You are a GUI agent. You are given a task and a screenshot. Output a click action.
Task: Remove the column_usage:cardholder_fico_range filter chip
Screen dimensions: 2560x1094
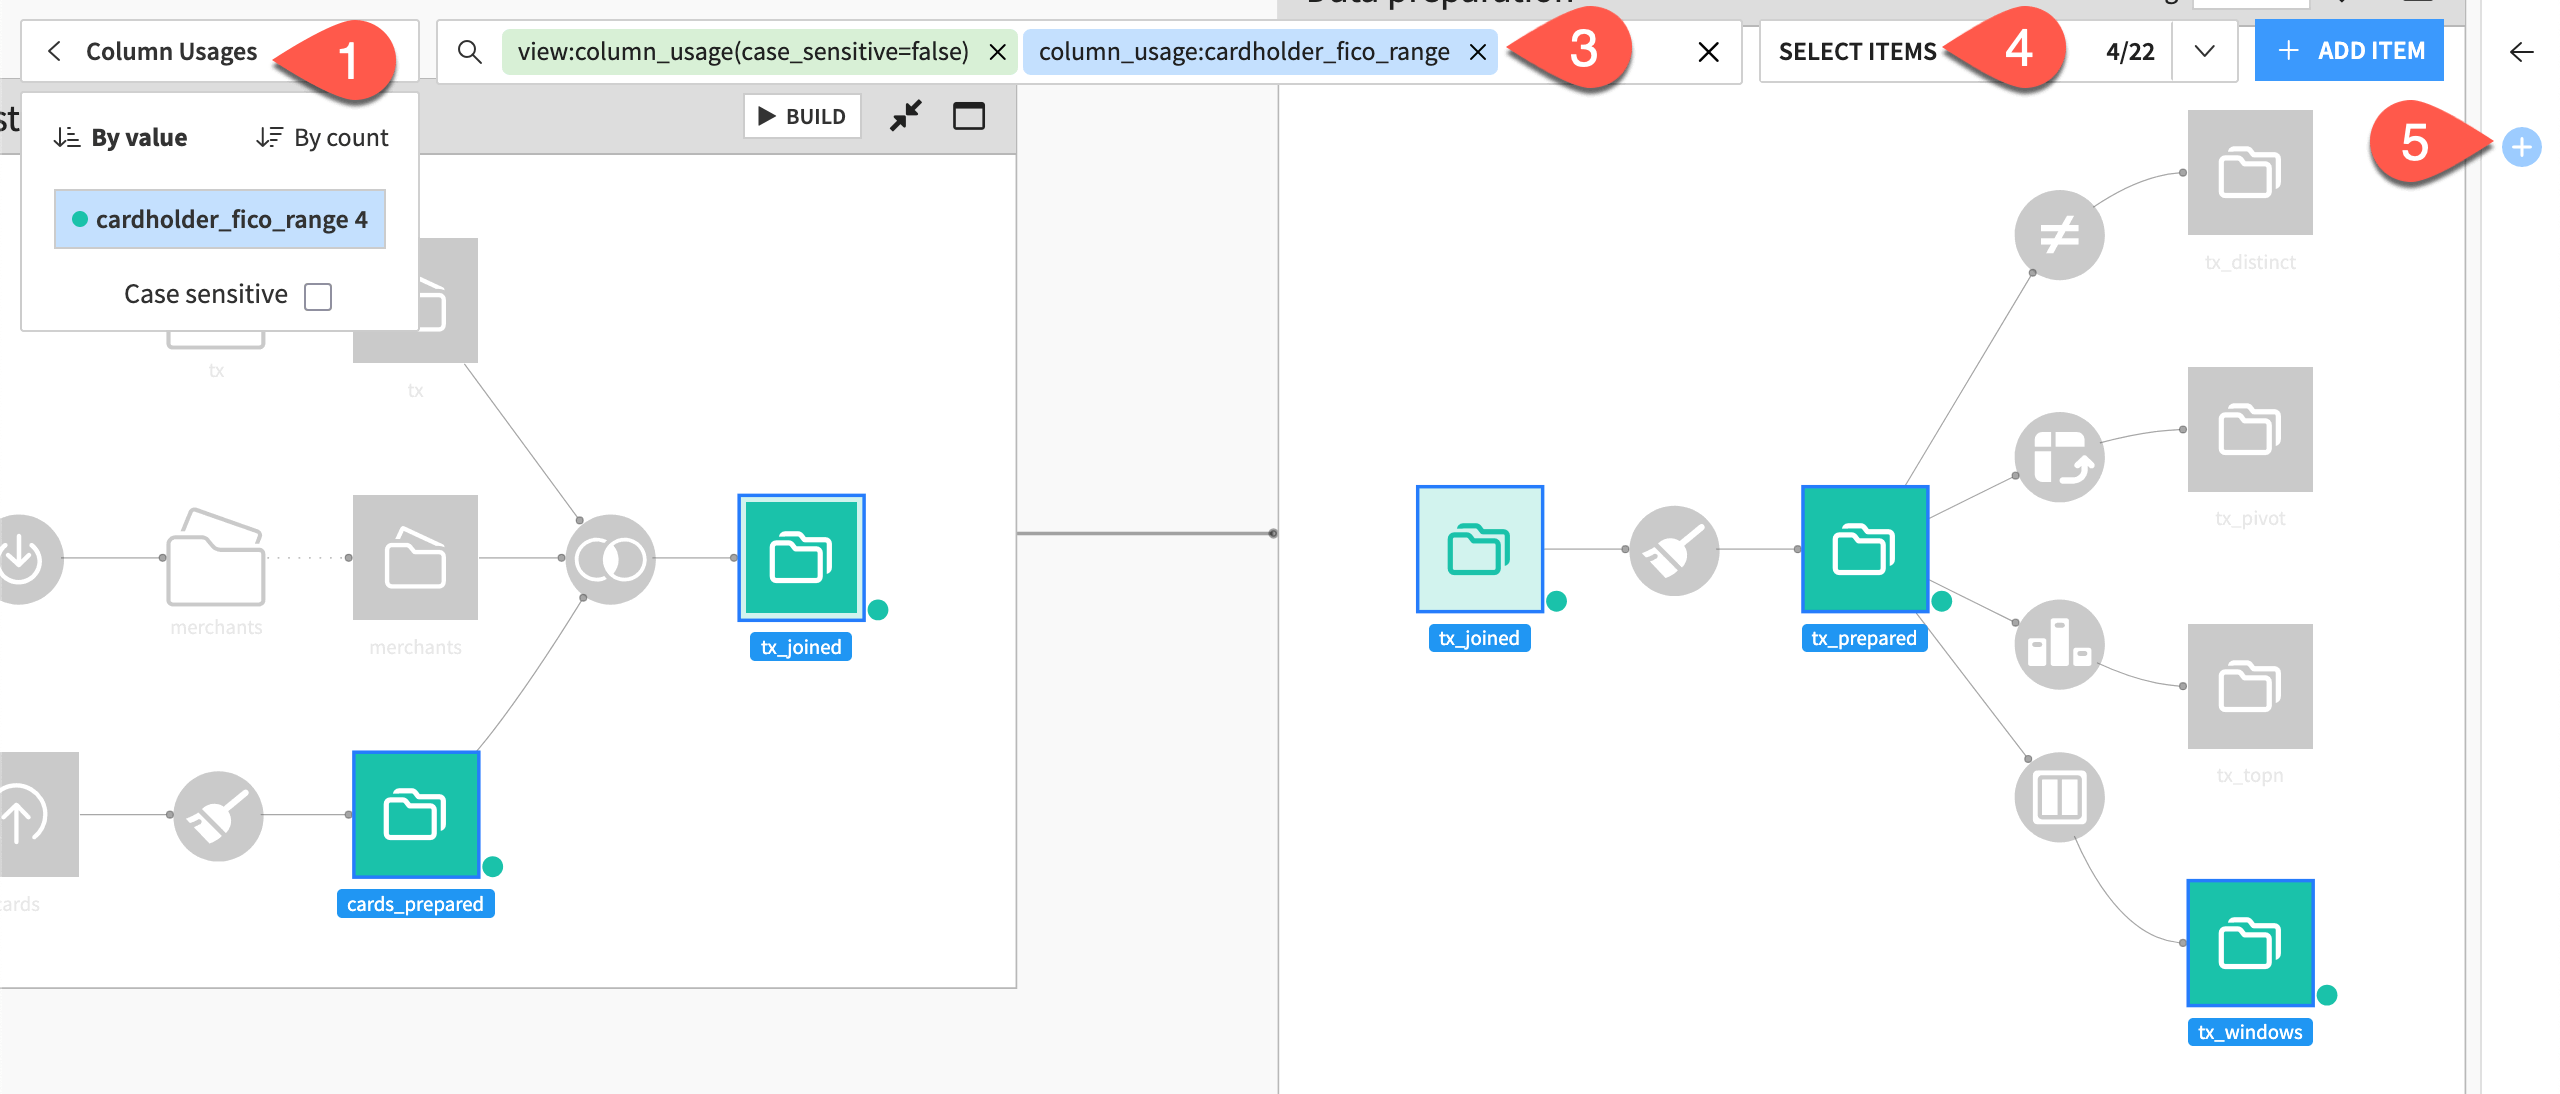click(x=1477, y=52)
